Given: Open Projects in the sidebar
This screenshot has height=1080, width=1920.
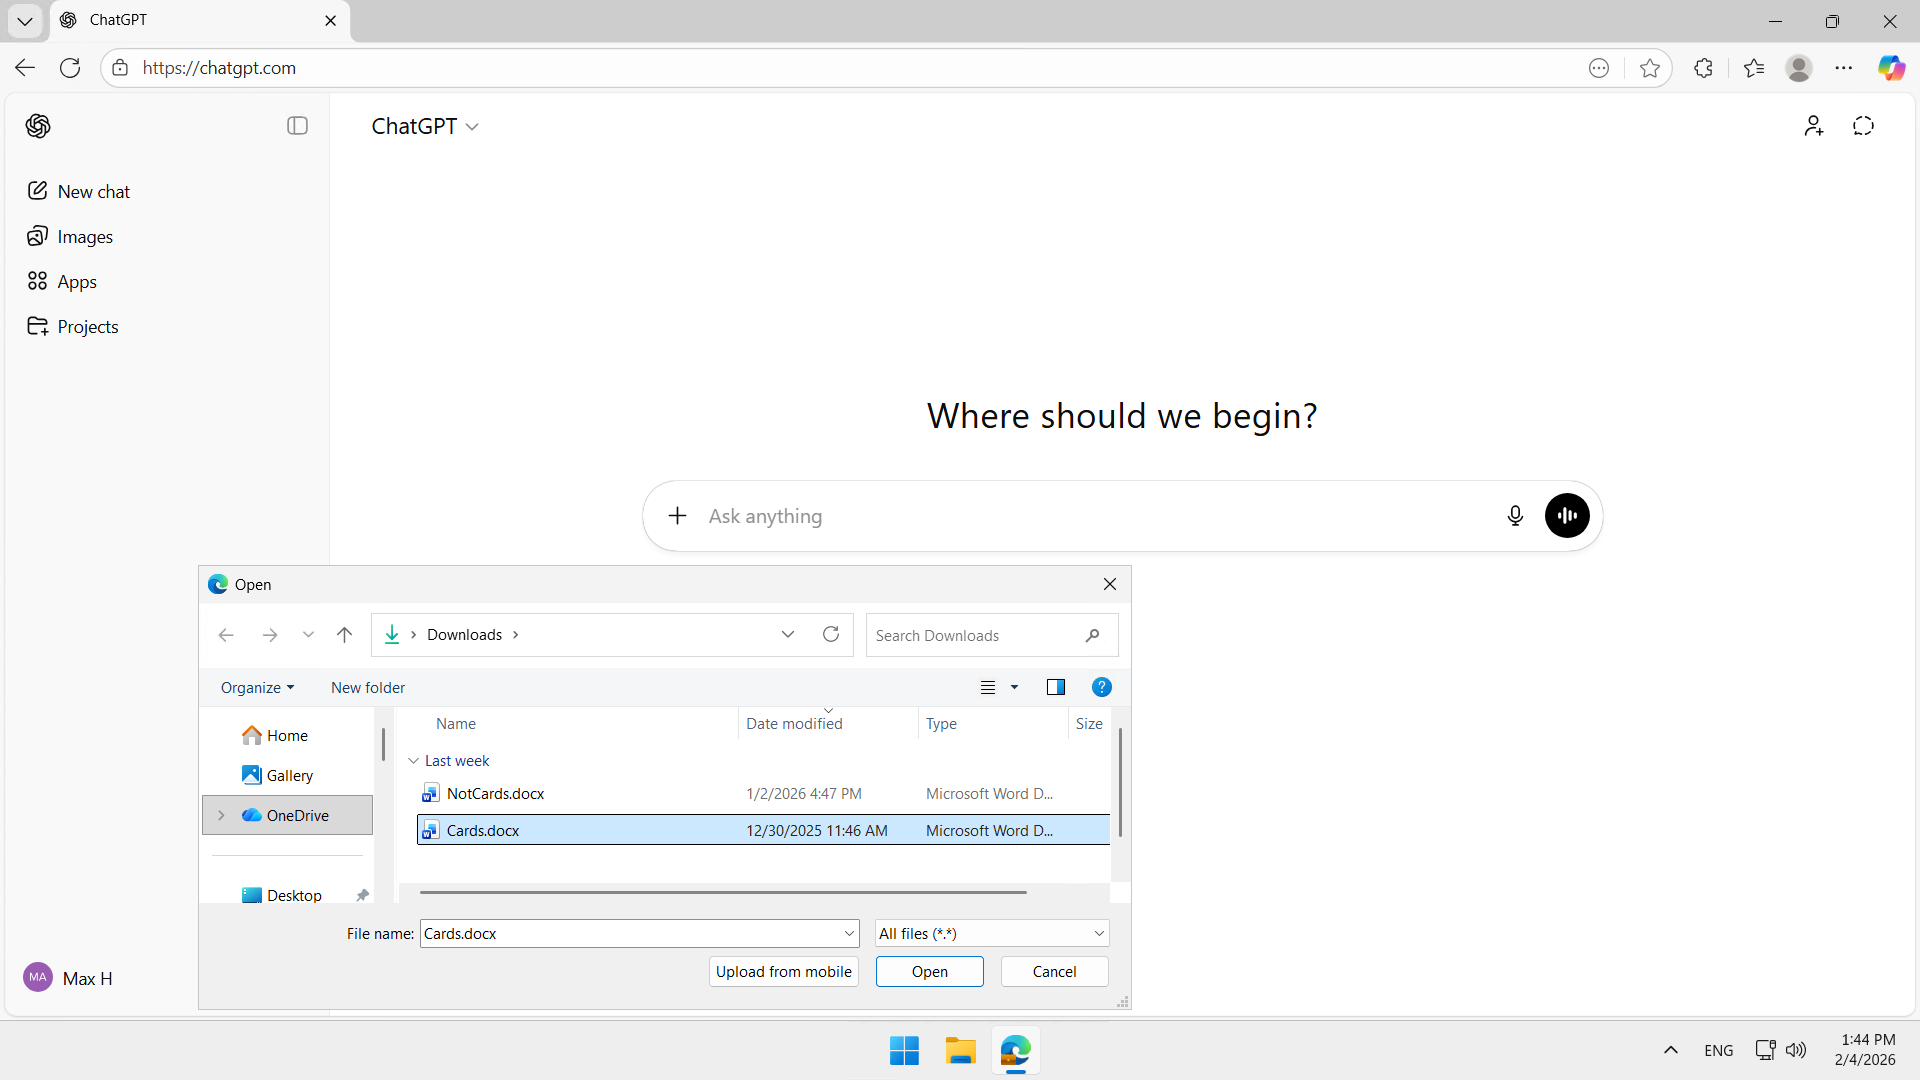Looking at the screenshot, I should tap(88, 327).
